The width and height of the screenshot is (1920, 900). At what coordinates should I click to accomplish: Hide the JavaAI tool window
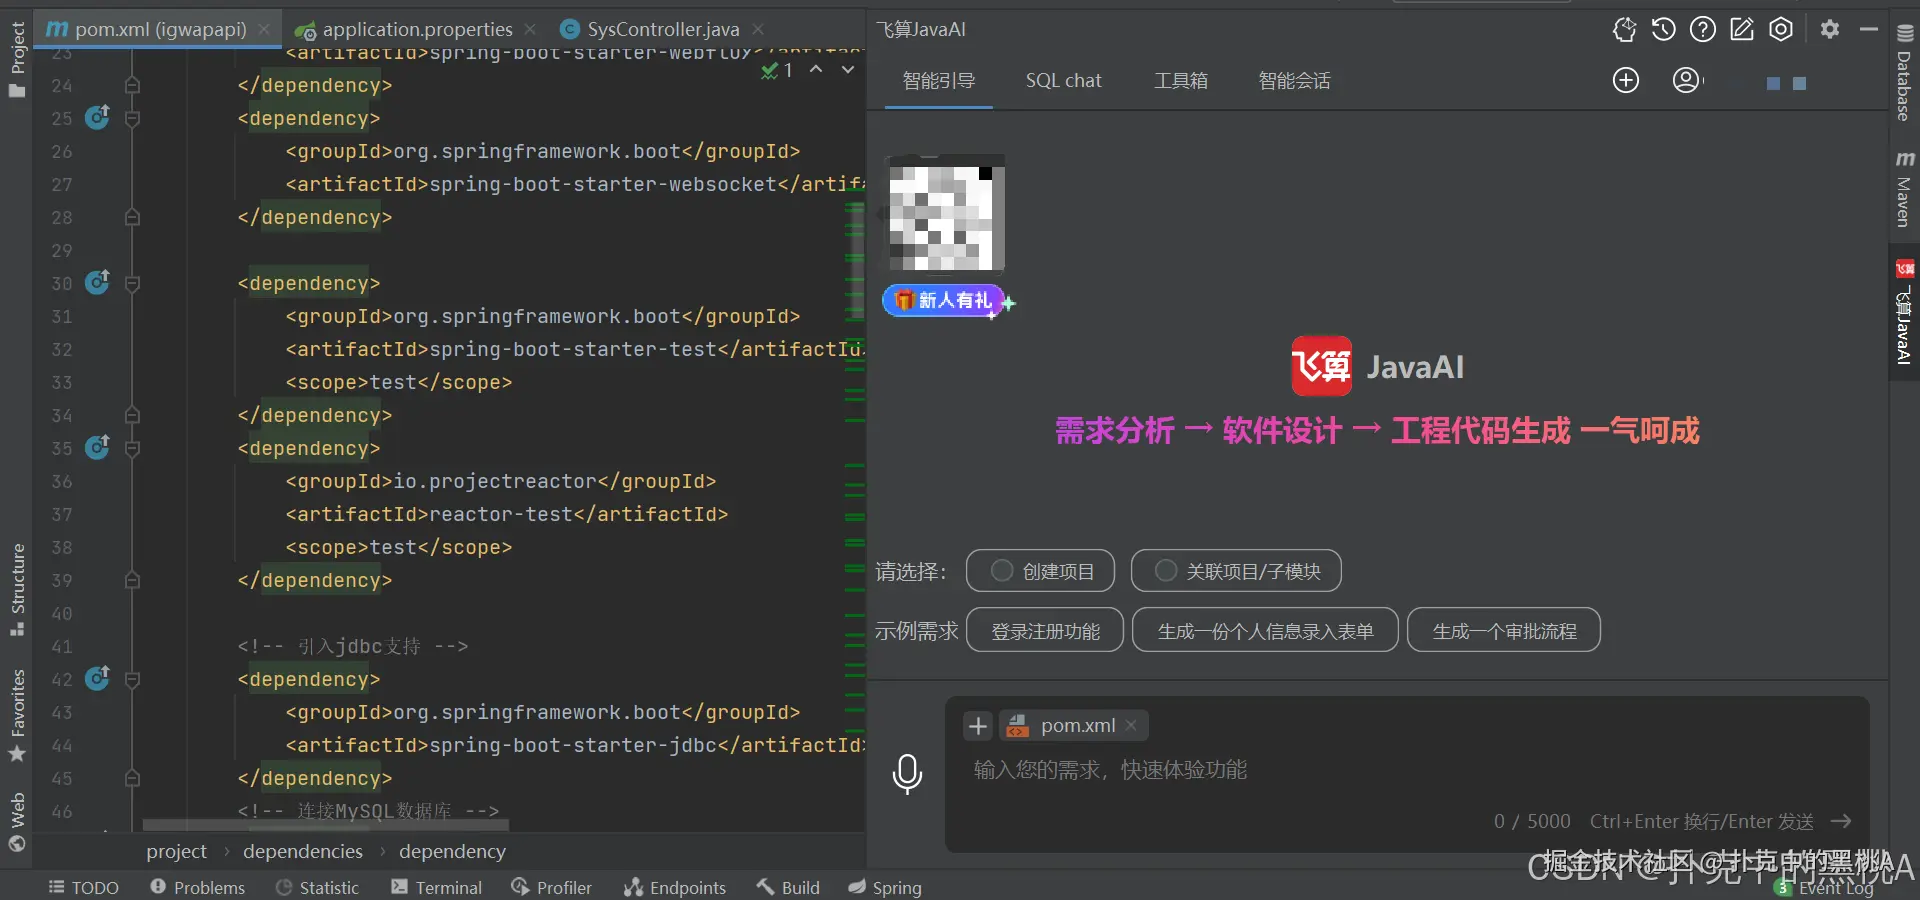1869,30
